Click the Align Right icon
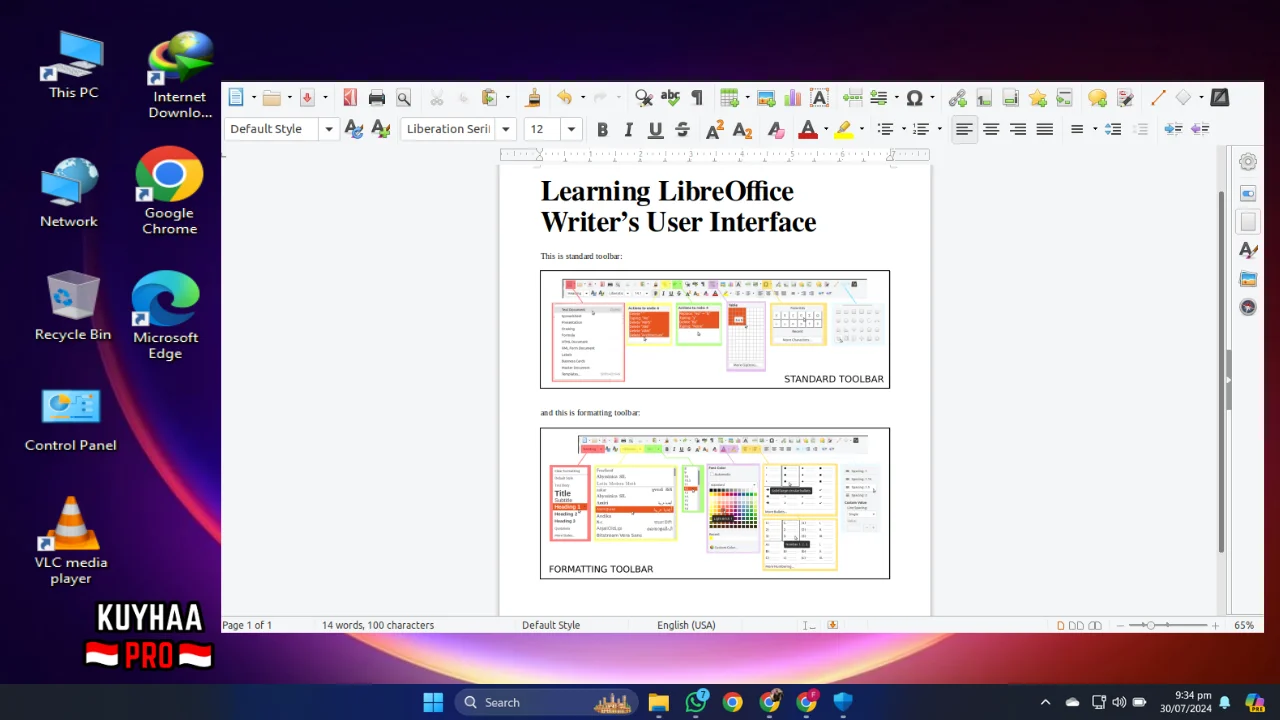Image resolution: width=1280 pixels, height=720 pixels. [x=1018, y=129]
